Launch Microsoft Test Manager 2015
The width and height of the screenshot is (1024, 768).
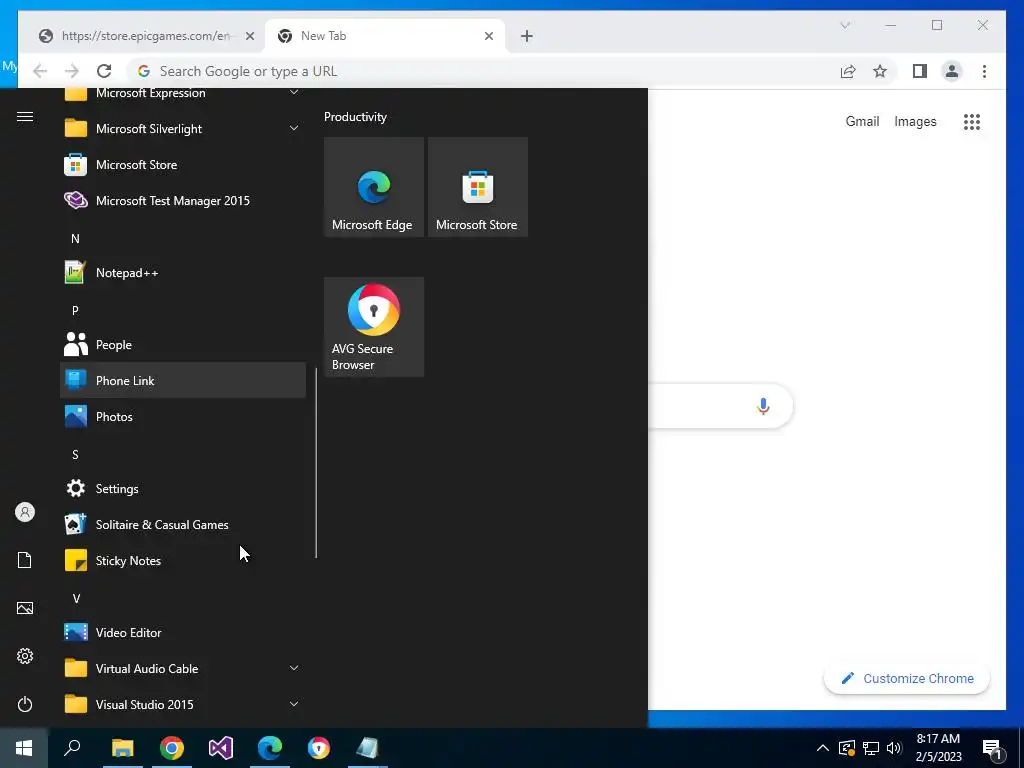pyautogui.click(x=183, y=200)
